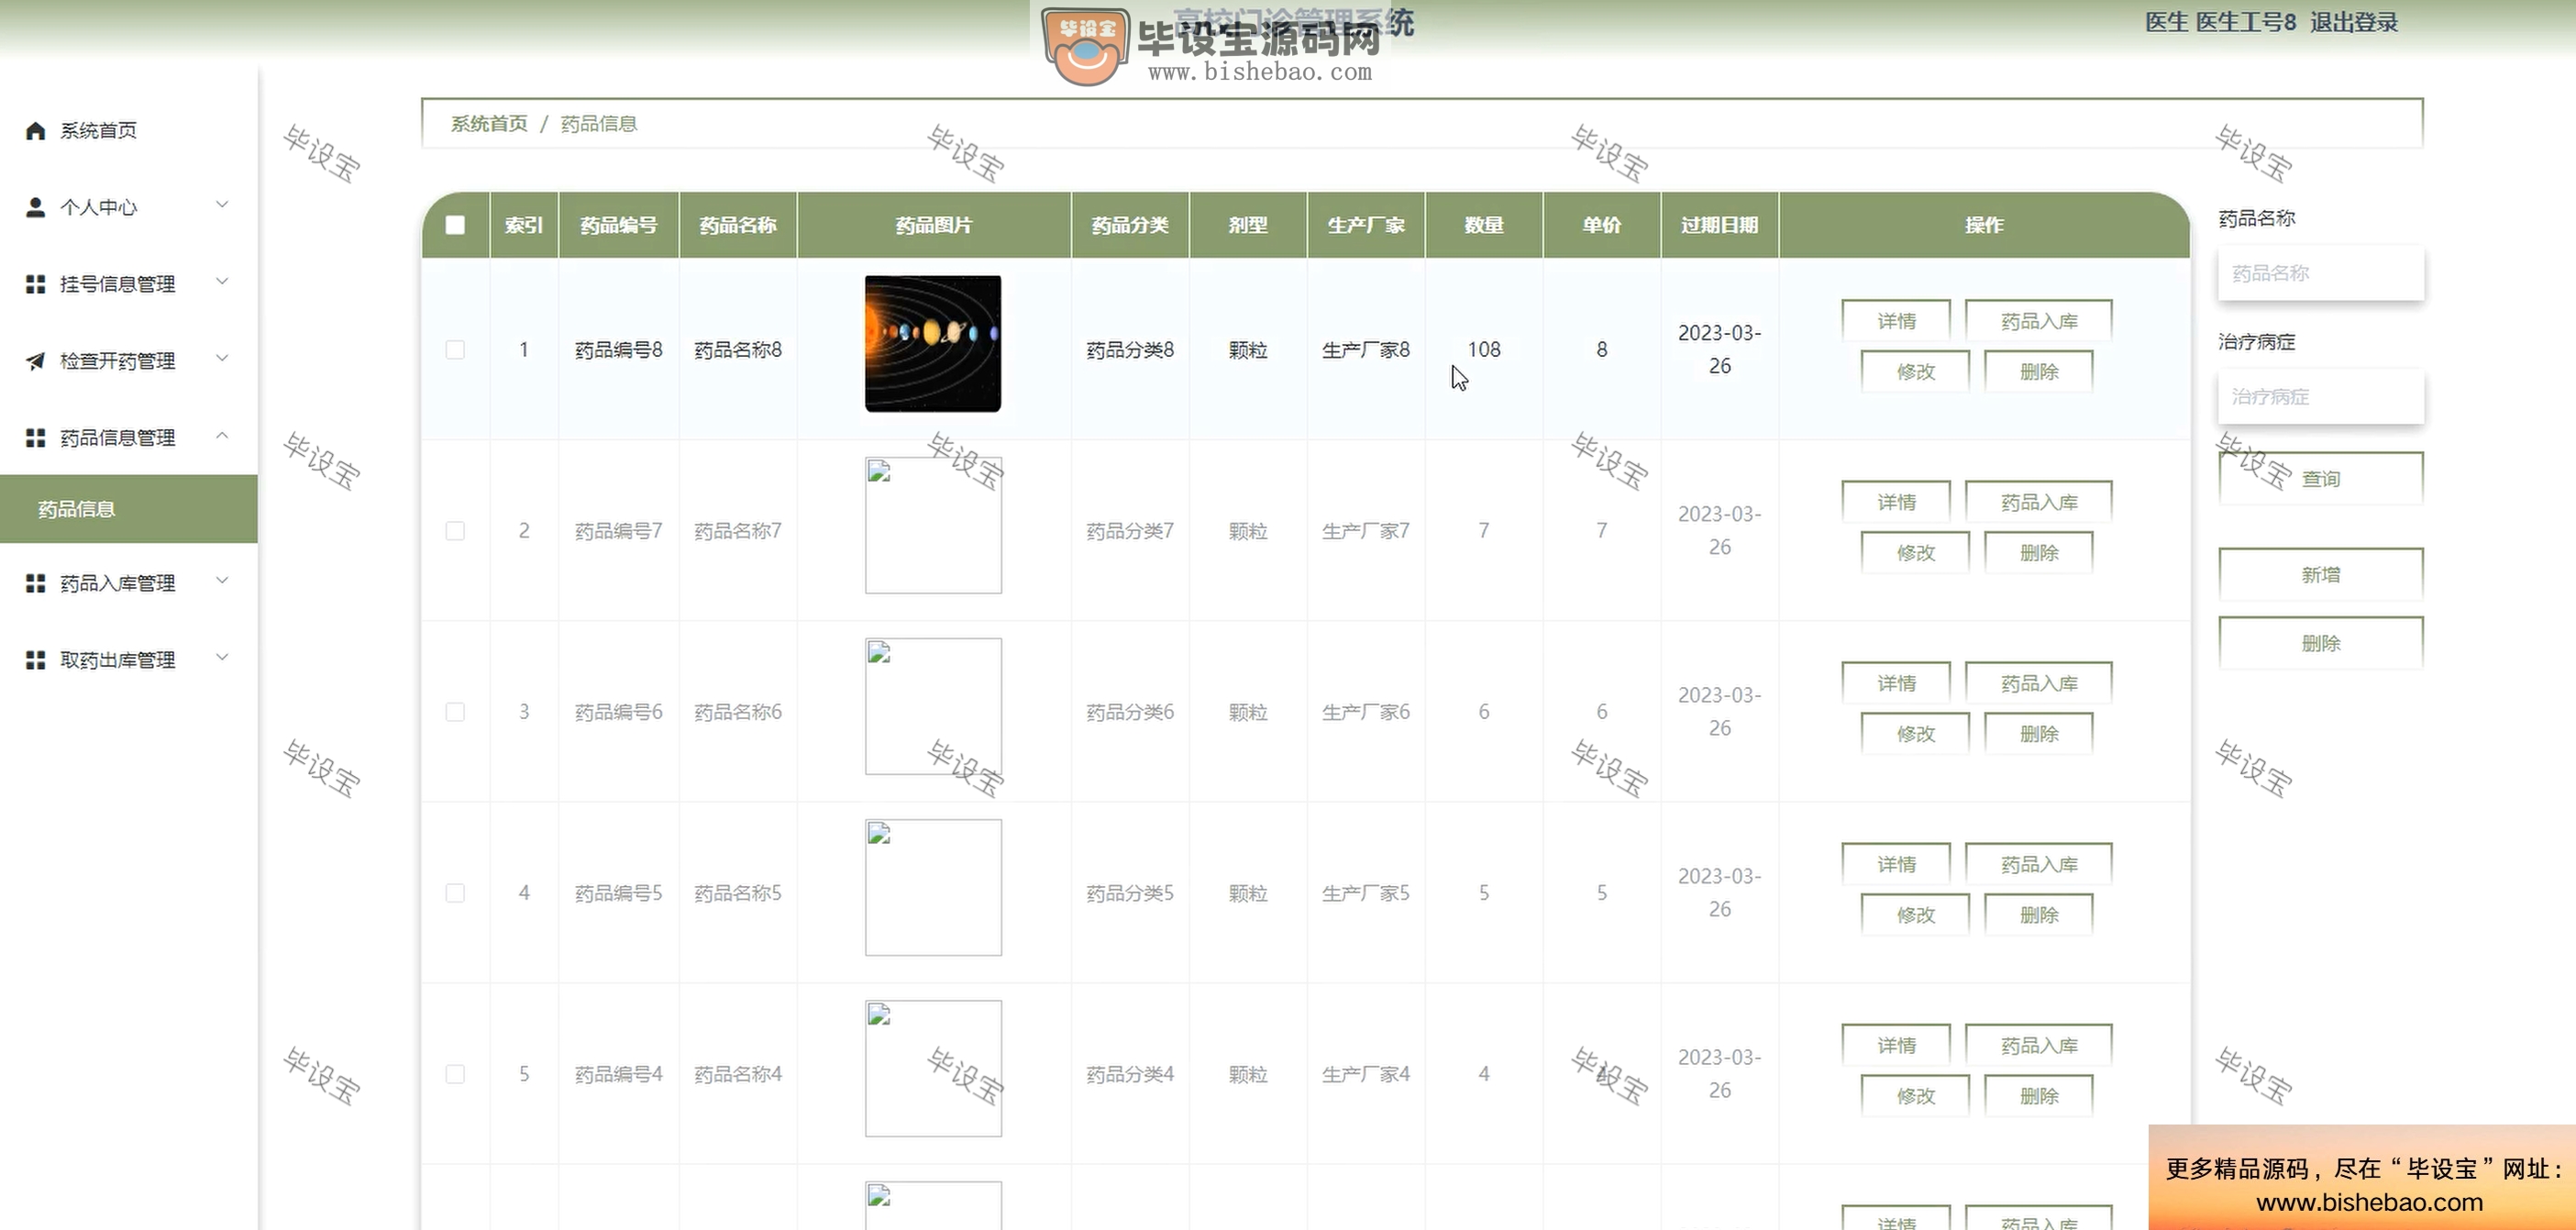
Task: Click 药品入库 for 药品名称7
Action: pos(2039,502)
